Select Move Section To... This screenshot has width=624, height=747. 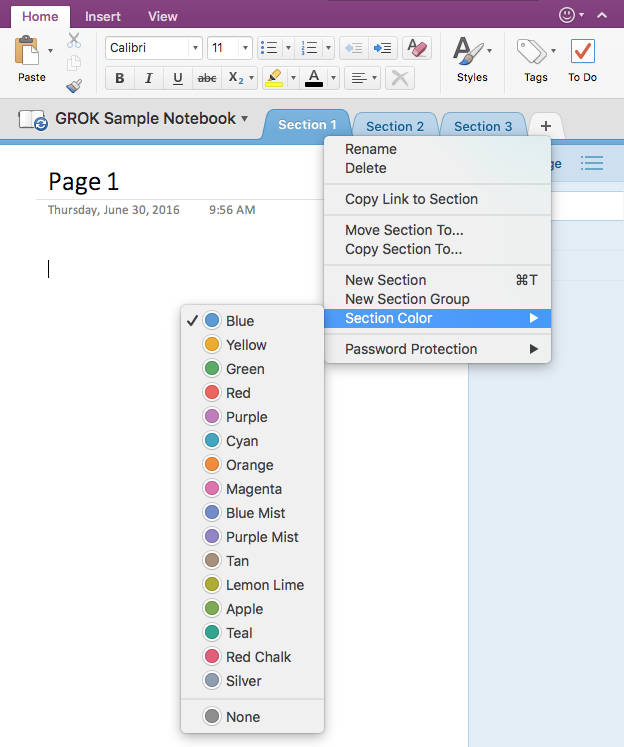tap(437, 230)
